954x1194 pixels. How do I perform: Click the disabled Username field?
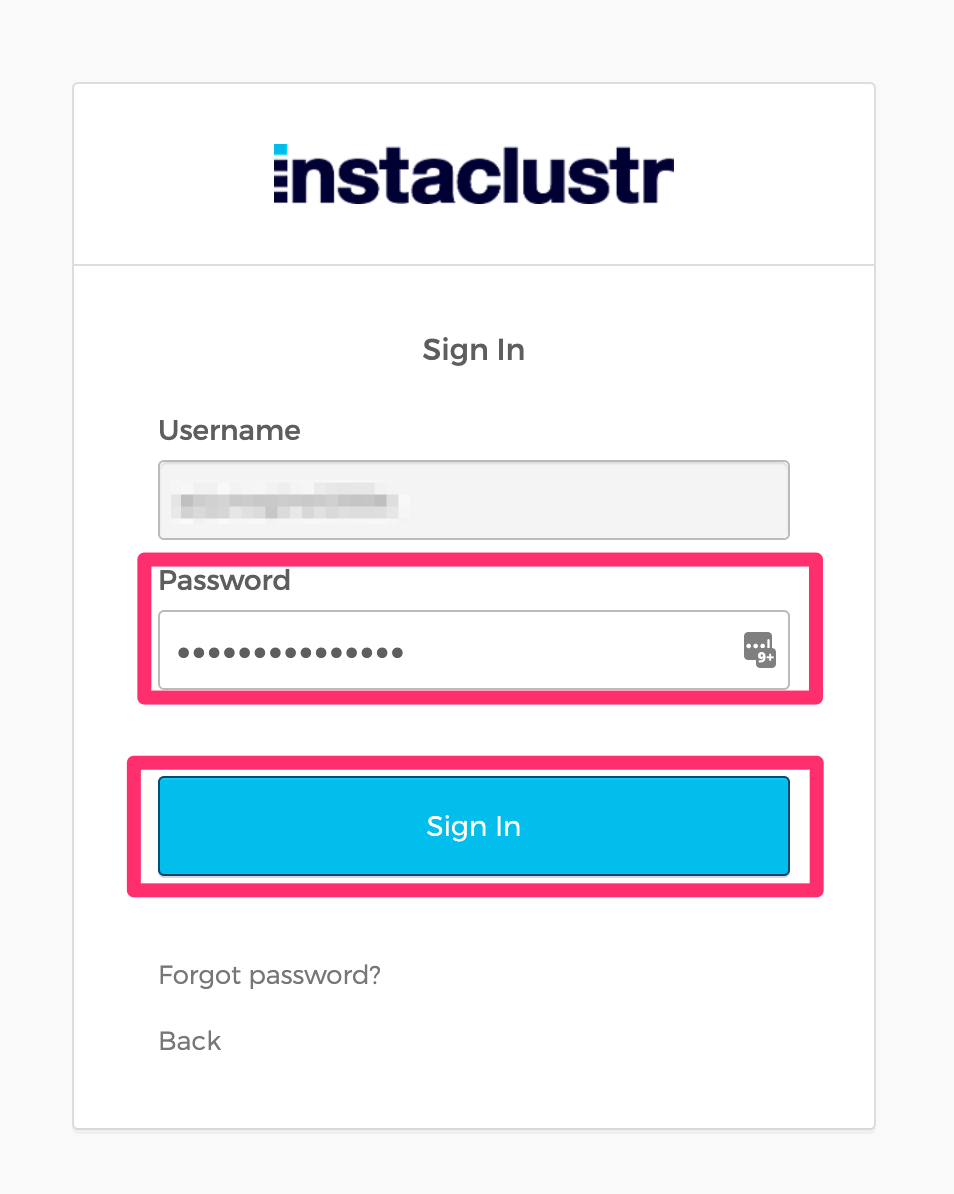coord(600,500)
